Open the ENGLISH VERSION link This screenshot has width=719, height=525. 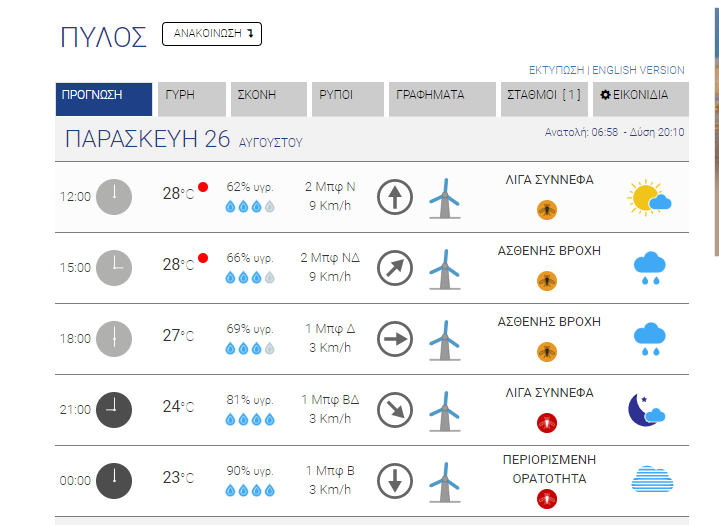coord(638,70)
